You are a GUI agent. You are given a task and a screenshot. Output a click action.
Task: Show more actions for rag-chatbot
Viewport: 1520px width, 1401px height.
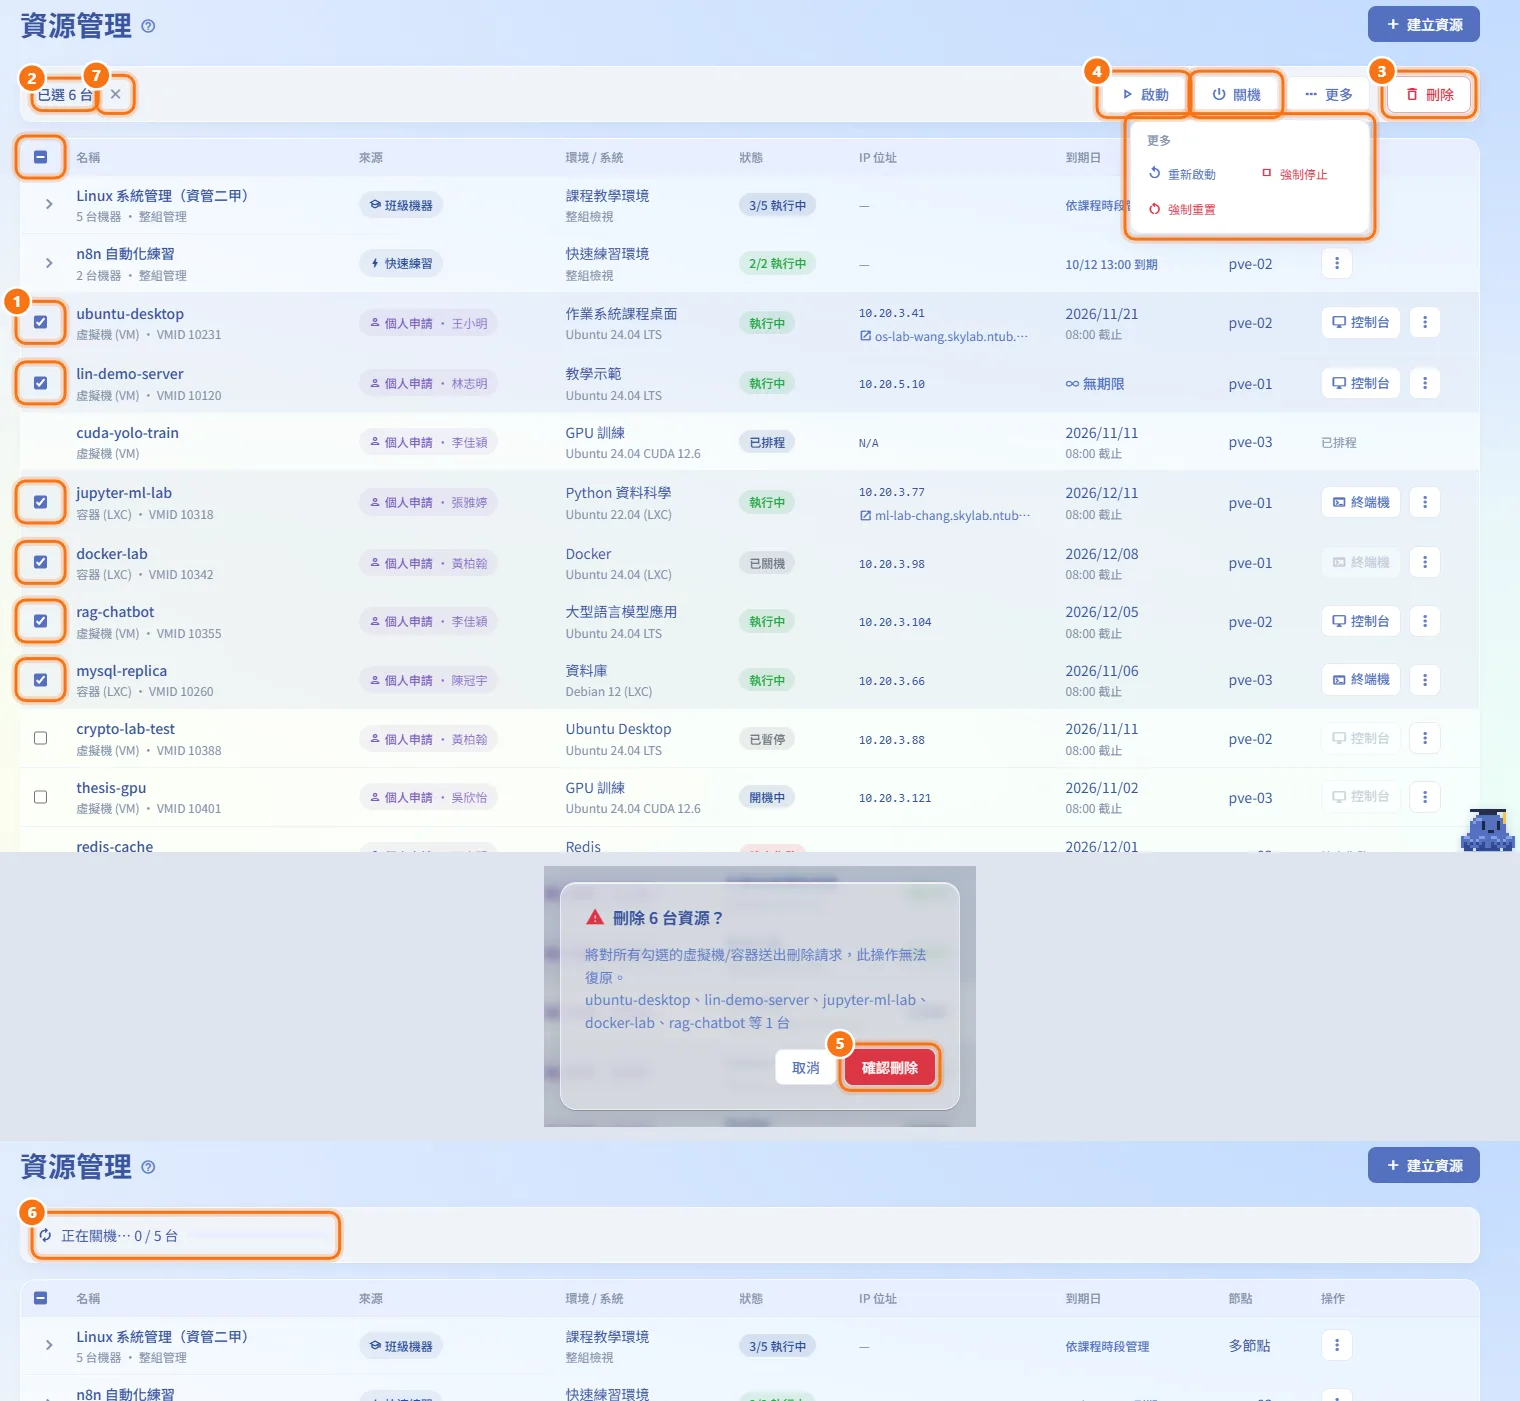pos(1425,621)
